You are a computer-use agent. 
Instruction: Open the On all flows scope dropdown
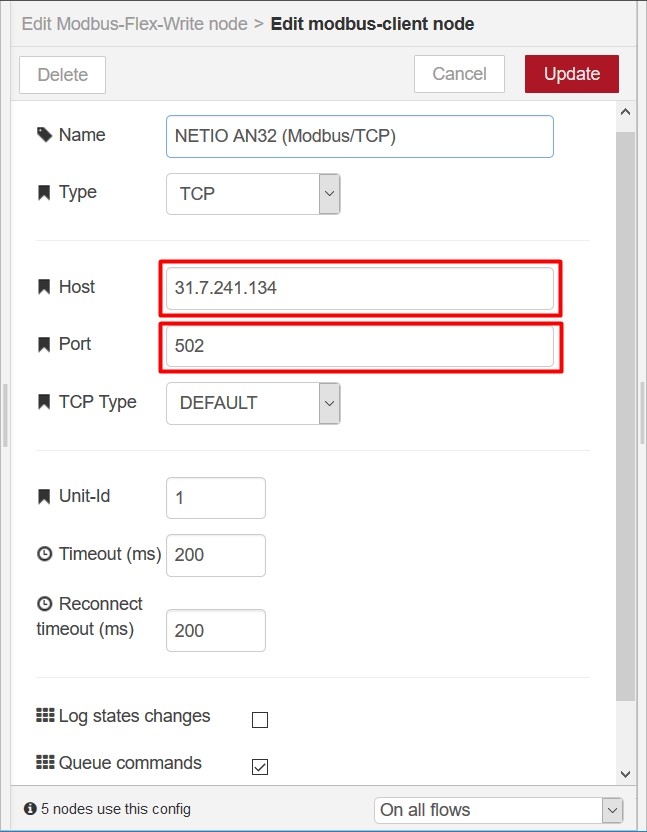coord(498,810)
